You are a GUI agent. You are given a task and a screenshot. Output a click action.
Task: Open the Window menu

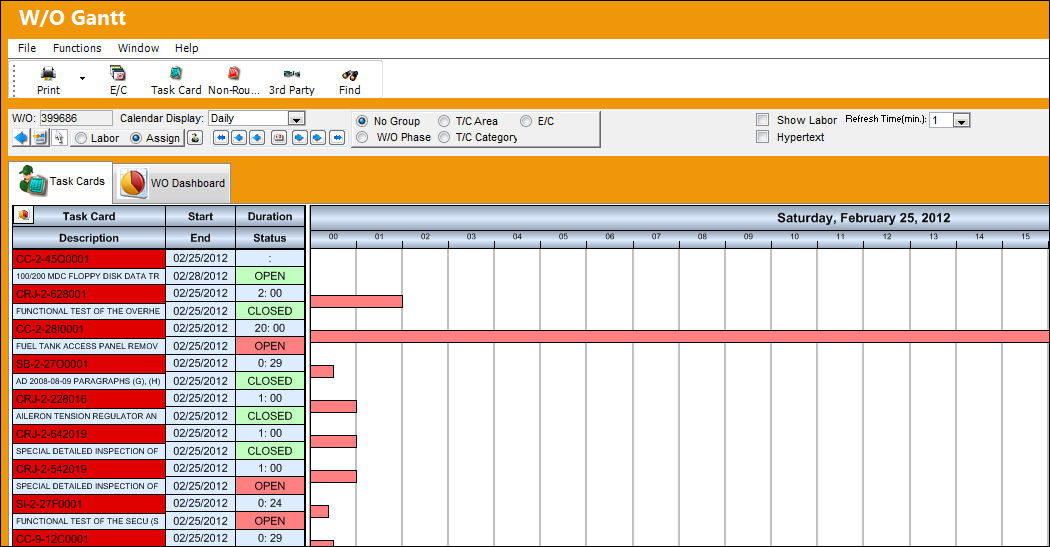pos(138,48)
